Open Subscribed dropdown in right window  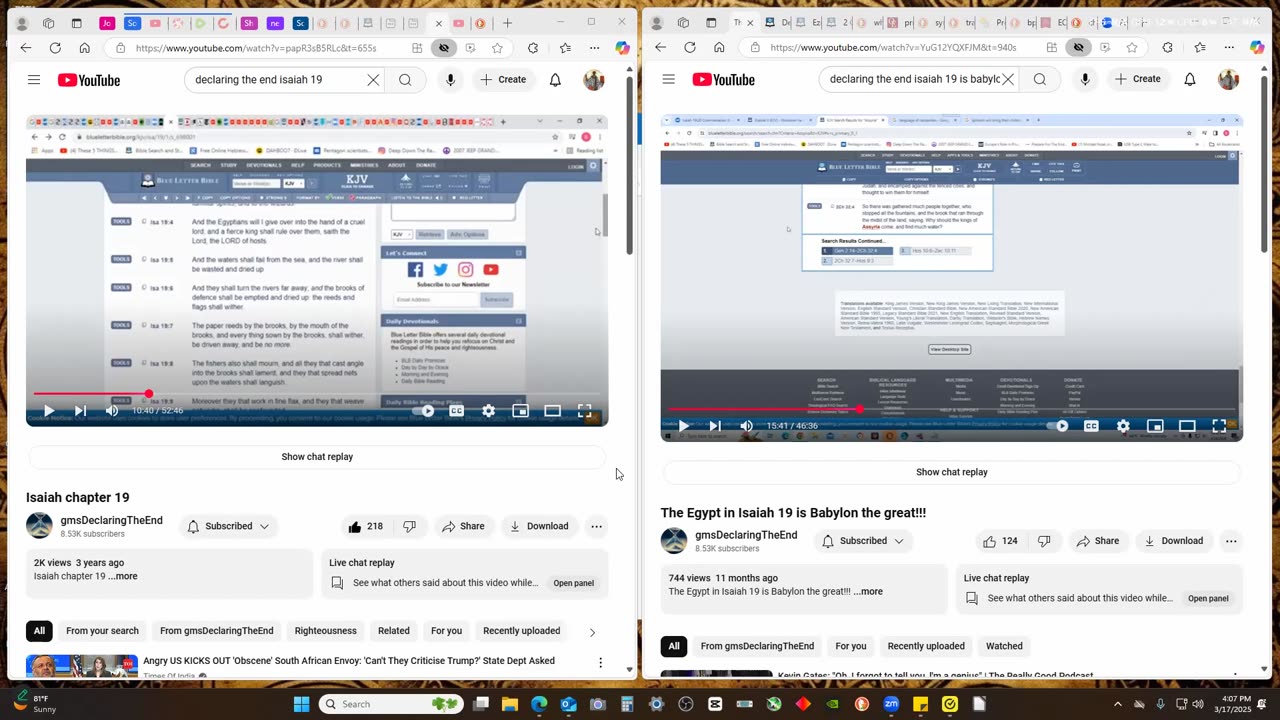coord(864,541)
